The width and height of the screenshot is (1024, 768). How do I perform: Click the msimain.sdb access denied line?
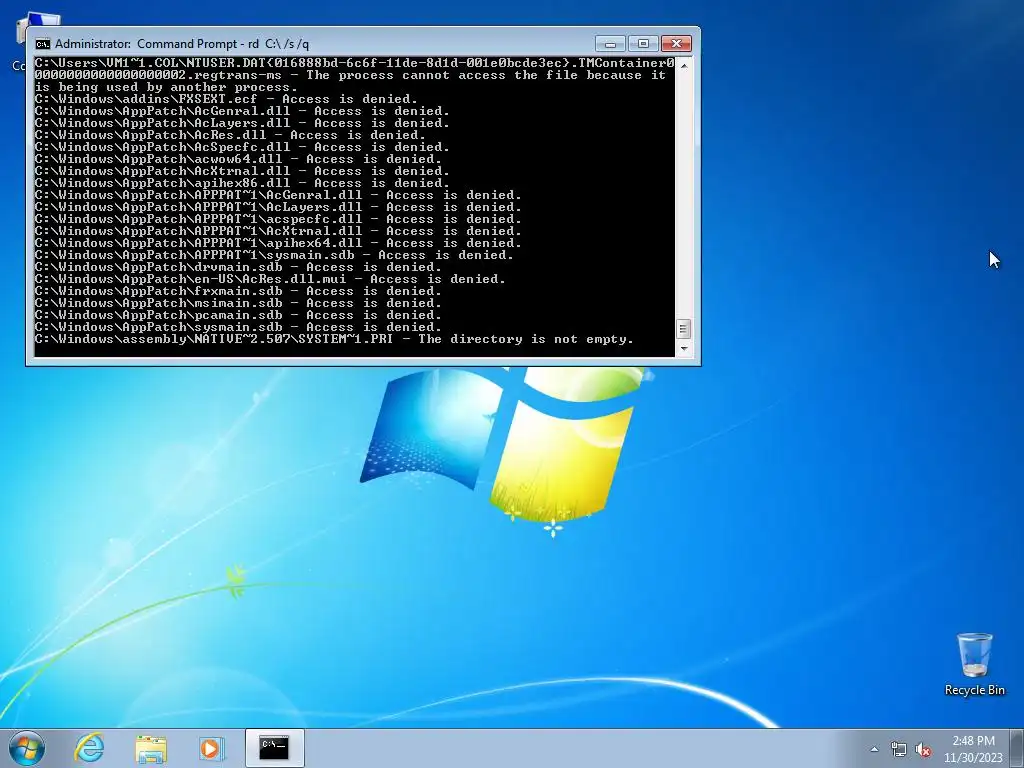tap(238, 303)
